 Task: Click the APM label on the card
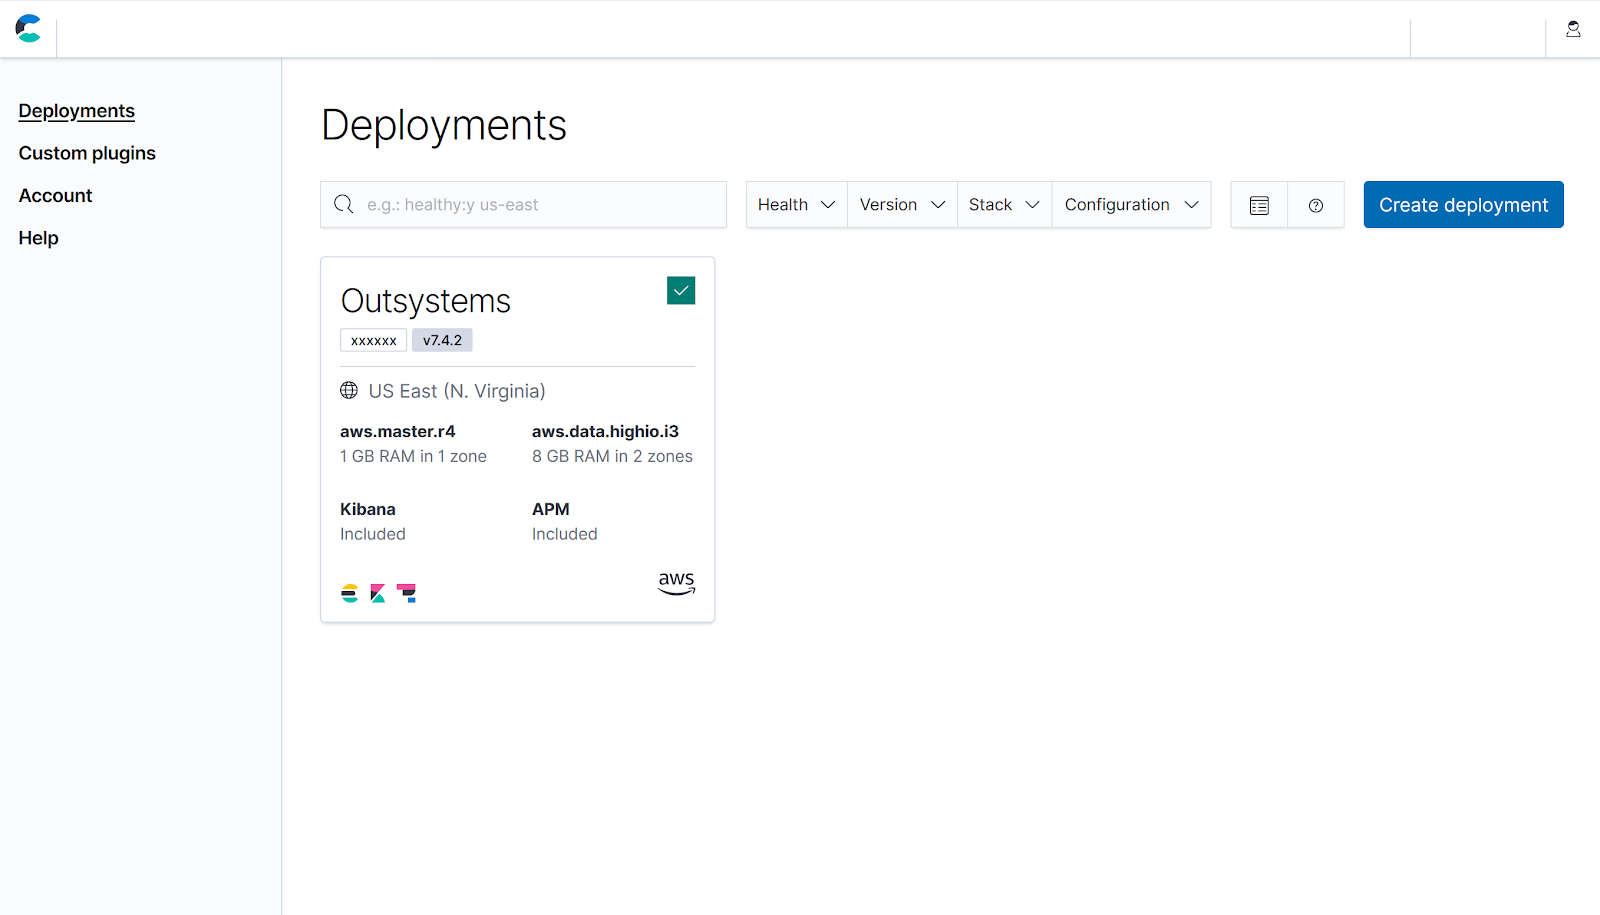coord(551,509)
